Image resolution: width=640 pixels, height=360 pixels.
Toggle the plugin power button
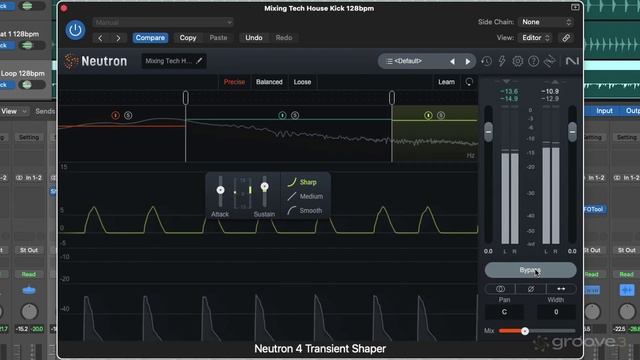click(75, 30)
